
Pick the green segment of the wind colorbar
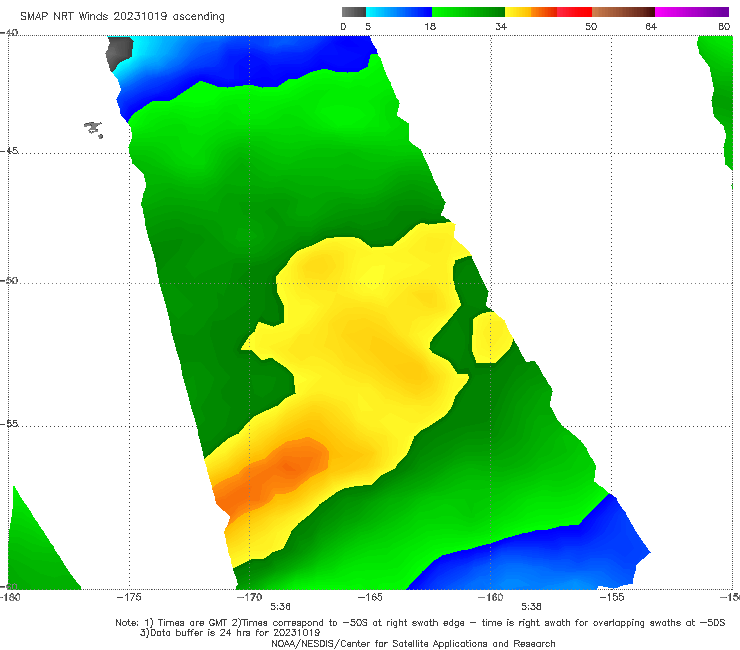468,12
